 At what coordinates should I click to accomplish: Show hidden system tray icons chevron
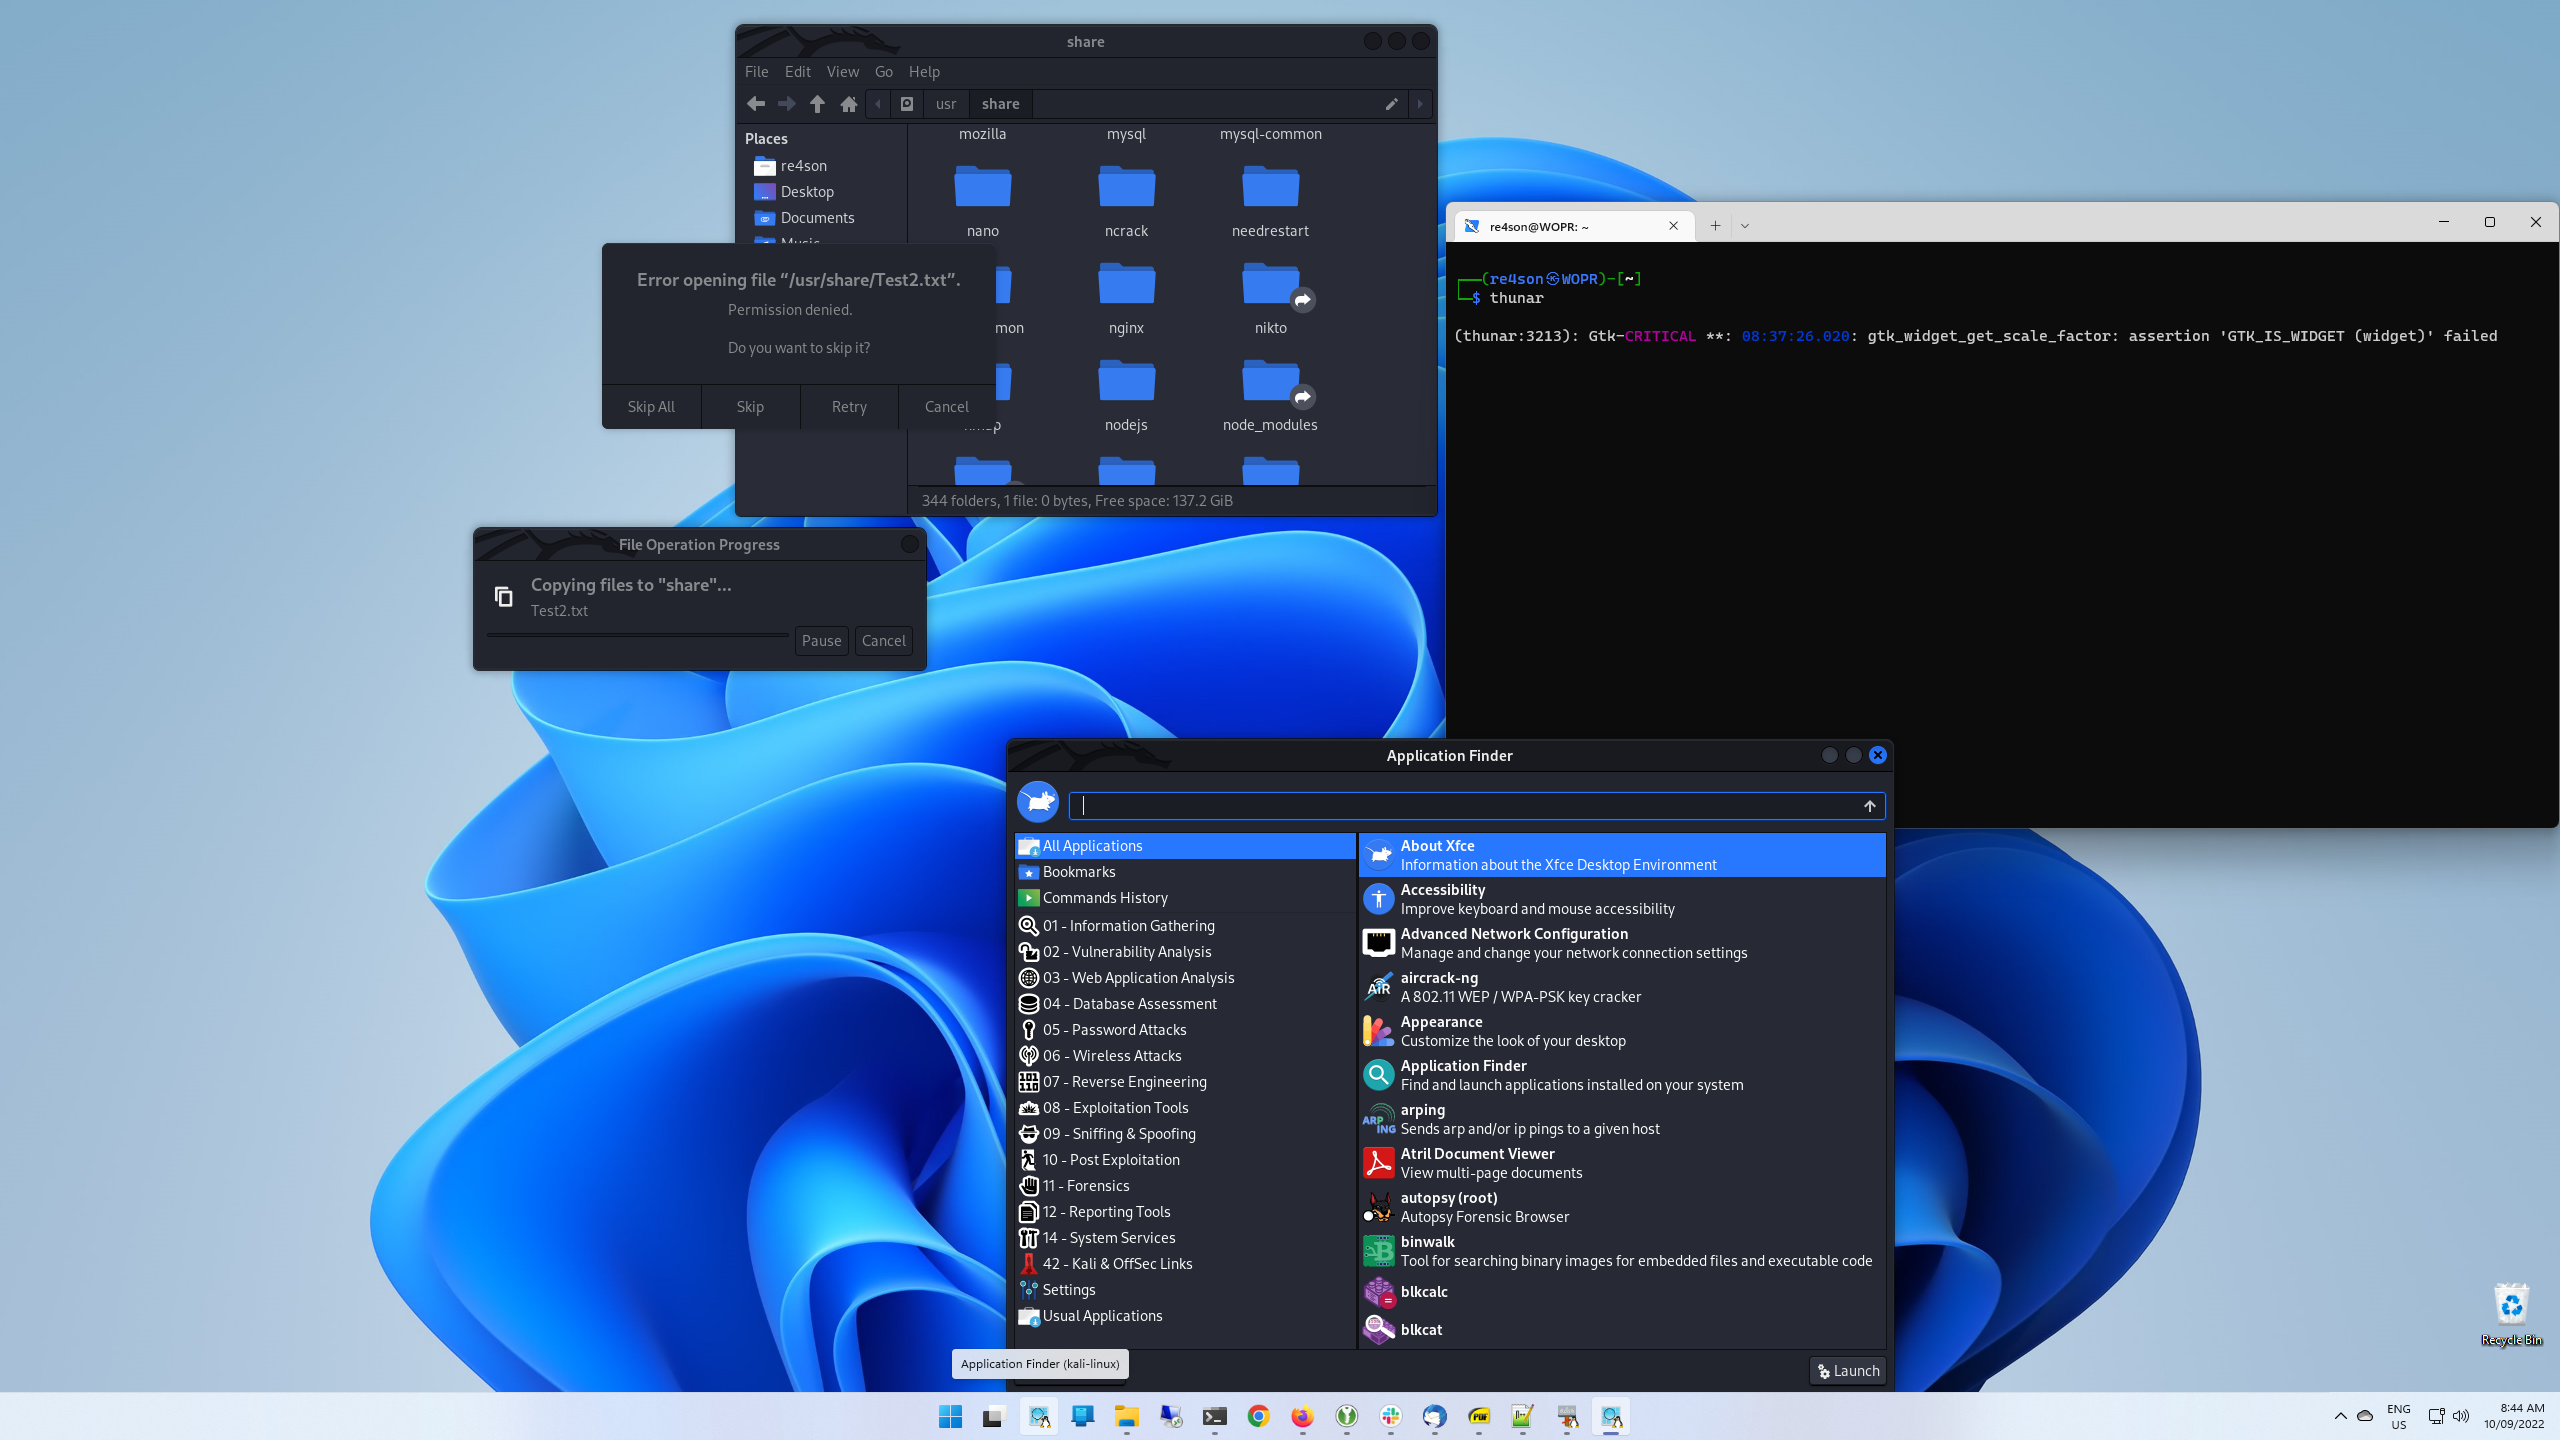(2340, 1416)
